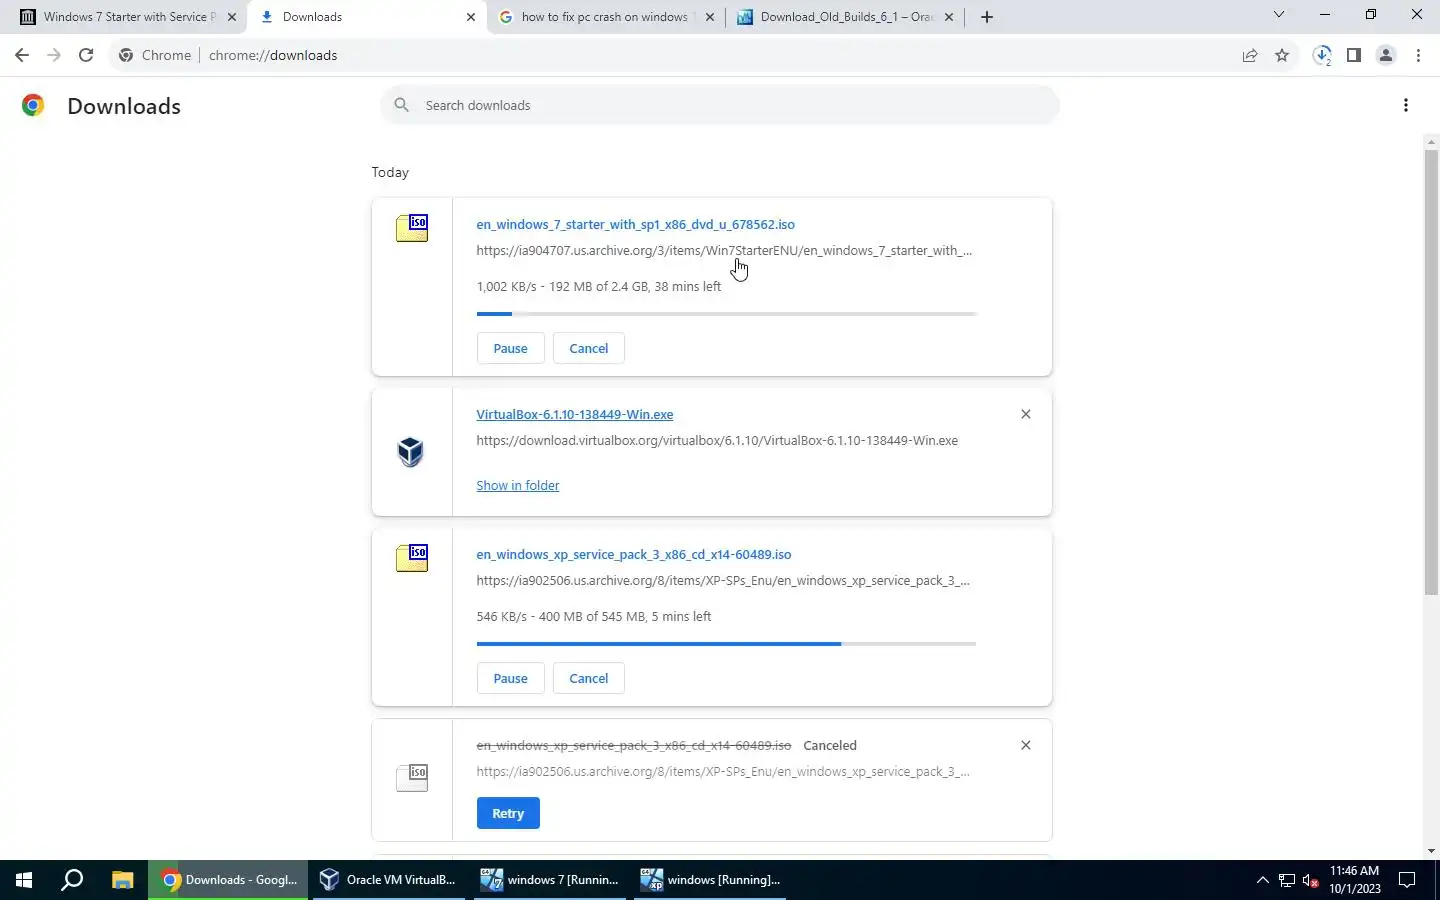Screen dimensions: 1440x900
Task: Switch to windows 7 [Running] VM window
Action: pos(550,880)
